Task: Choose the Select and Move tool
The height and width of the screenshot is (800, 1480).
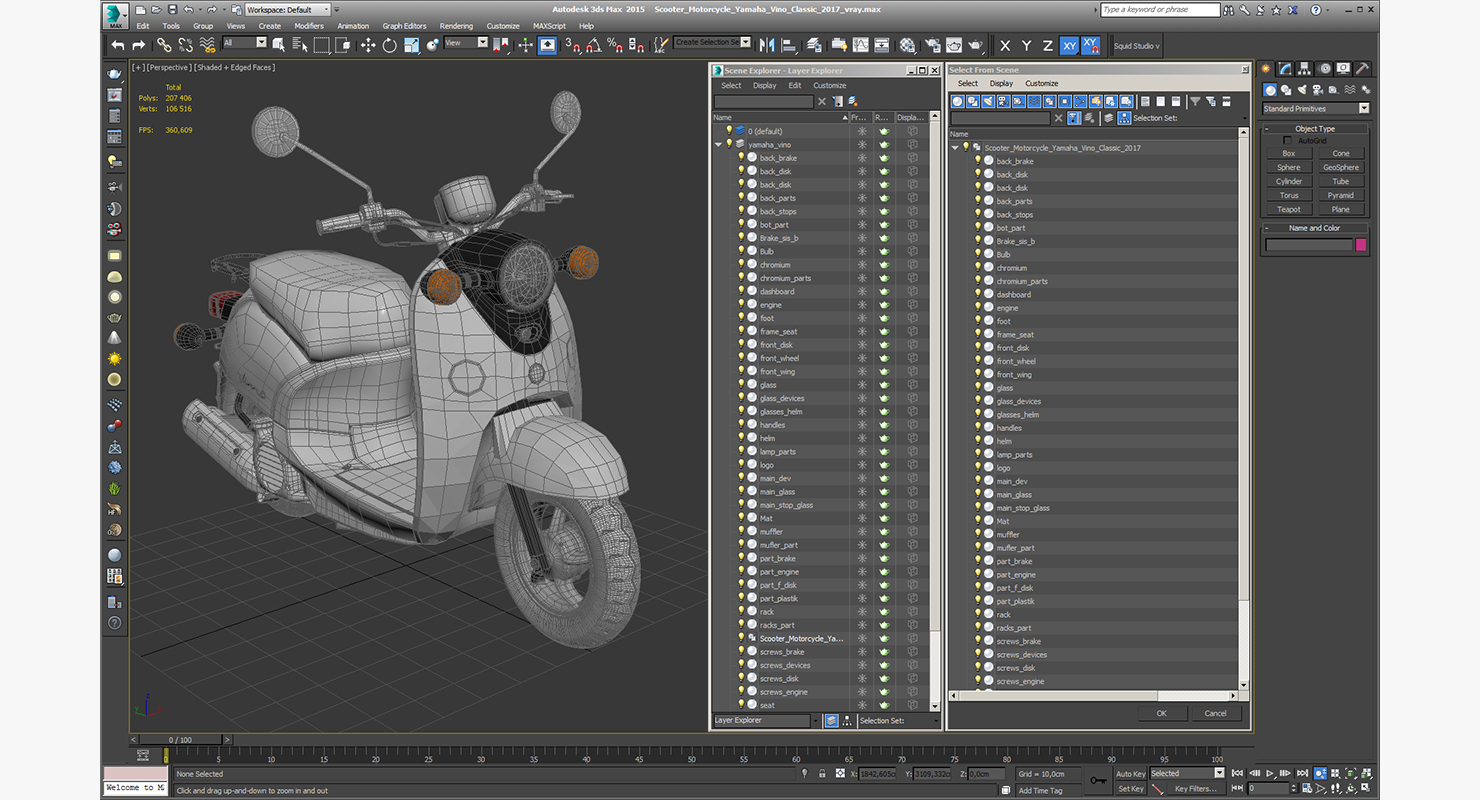Action: point(368,45)
